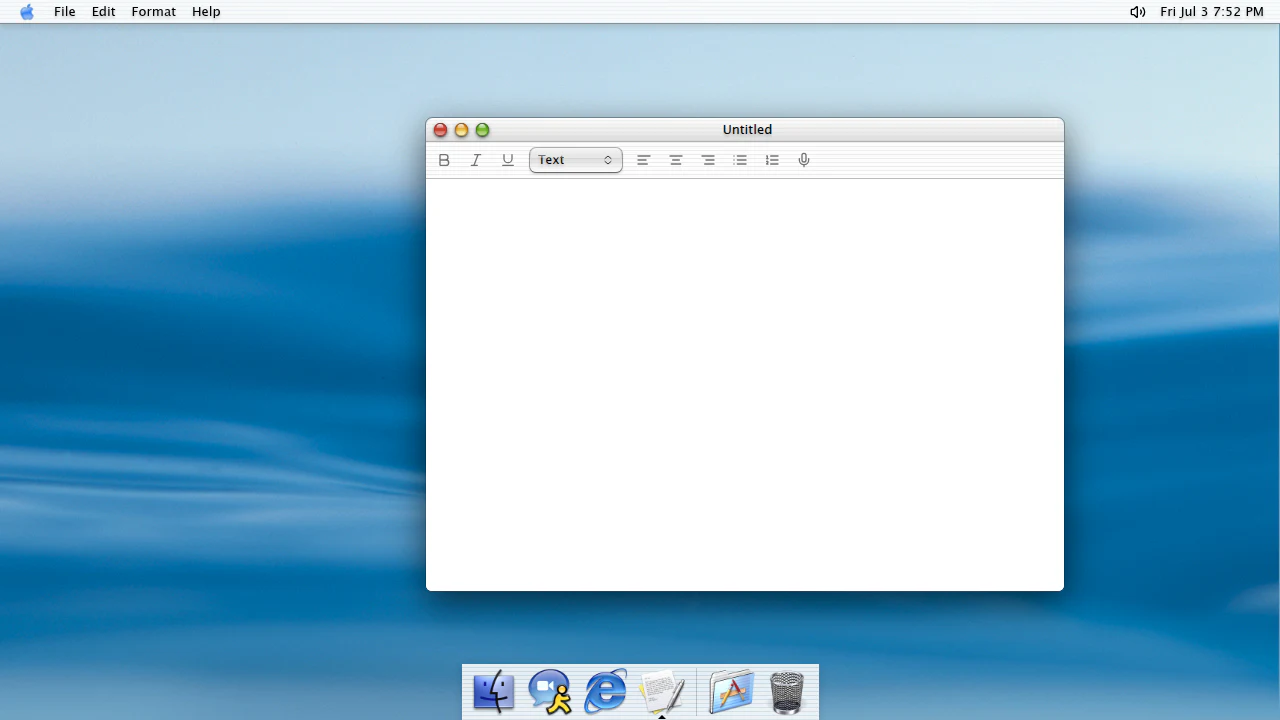The image size is (1280, 720).
Task: Toggle bold formatting in toolbar
Action: [444, 160]
